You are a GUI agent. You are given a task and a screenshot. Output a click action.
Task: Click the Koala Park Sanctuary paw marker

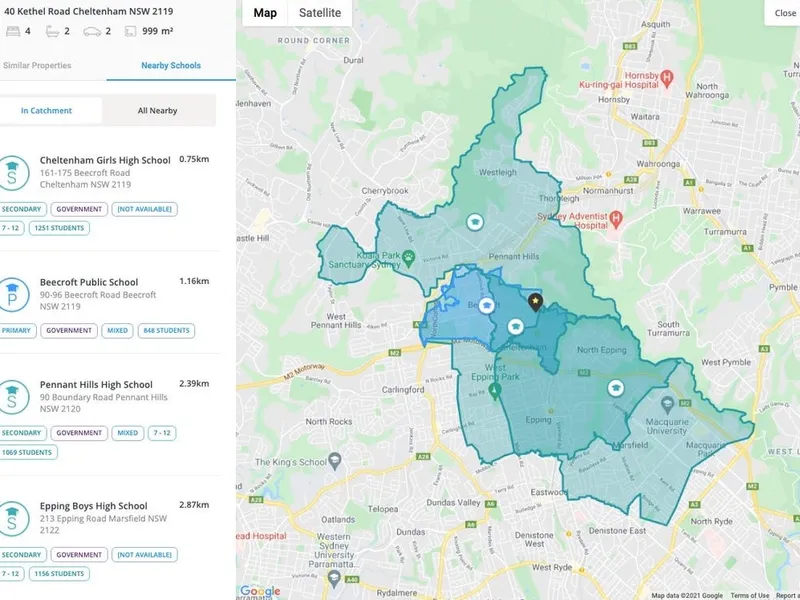tap(408, 258)
